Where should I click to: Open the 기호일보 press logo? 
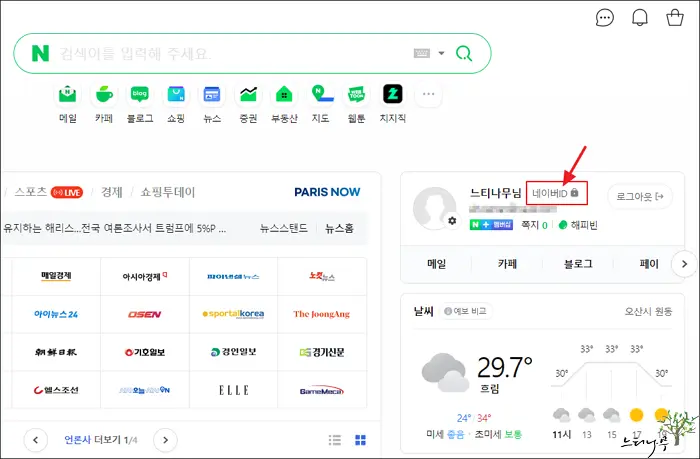[145, 352]
